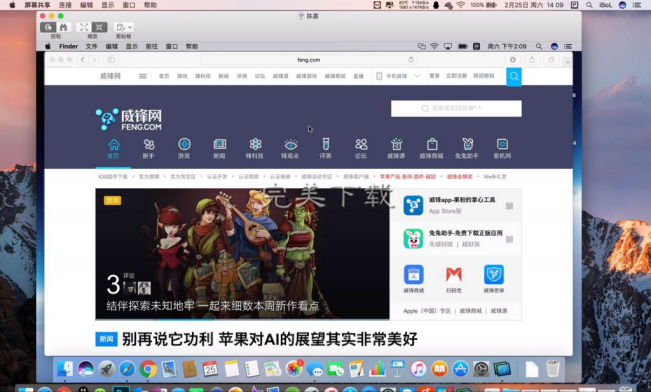Open Safari downloads button
The image size is (651, 392).
point(513,60)
